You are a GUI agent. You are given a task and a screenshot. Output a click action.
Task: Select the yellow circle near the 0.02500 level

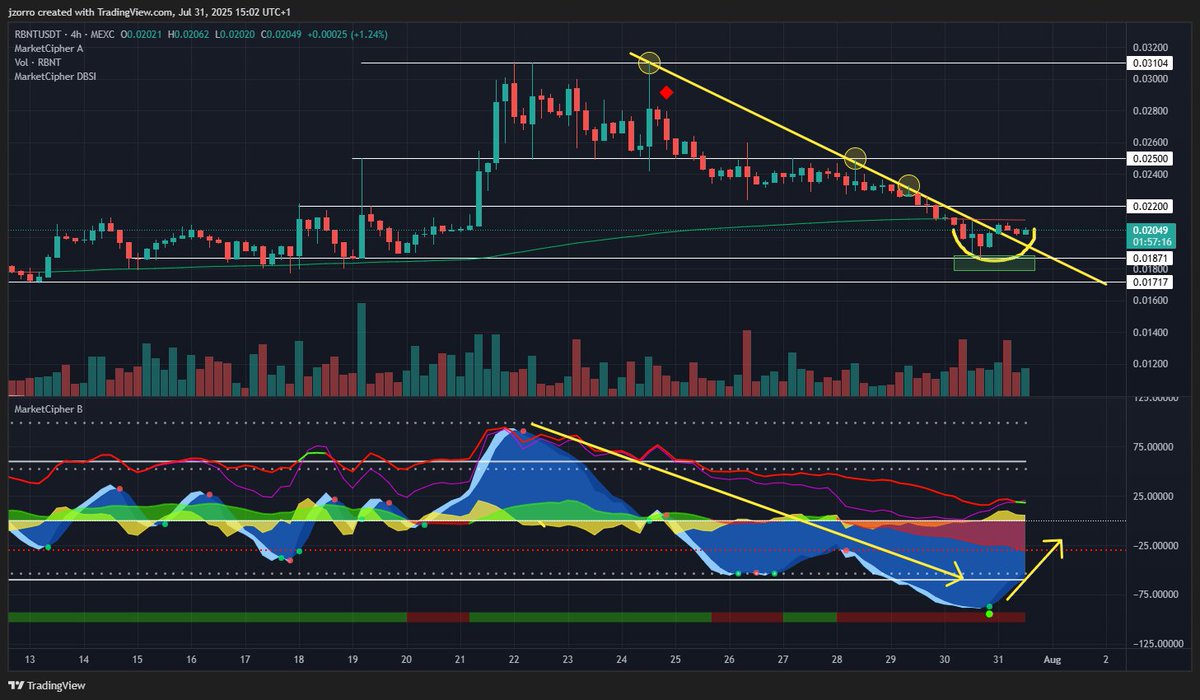pyautogui.click(x=856, y=158)
